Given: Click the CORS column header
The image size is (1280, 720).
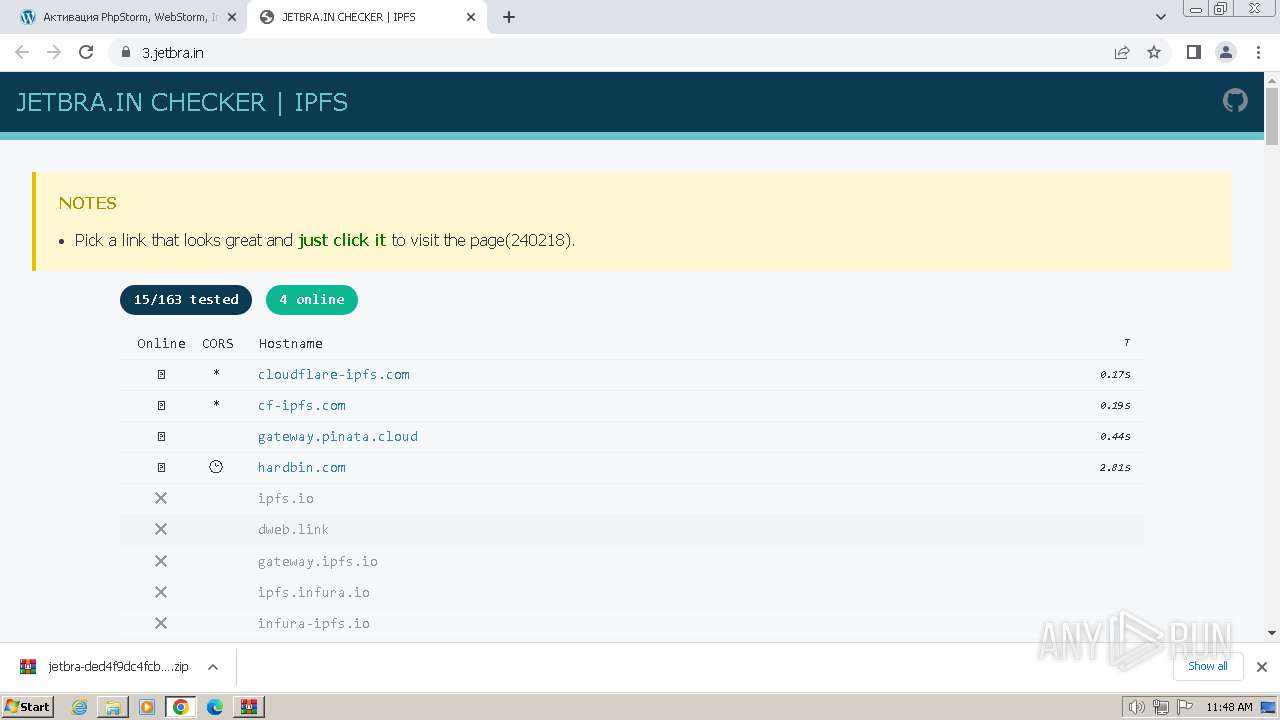Looking at the screenshot, I should tap(218, 343).
